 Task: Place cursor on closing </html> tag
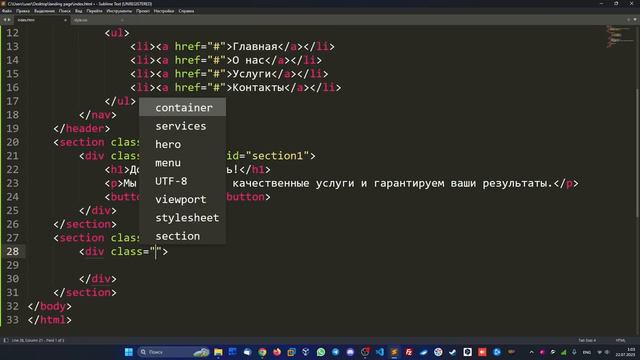49,320
